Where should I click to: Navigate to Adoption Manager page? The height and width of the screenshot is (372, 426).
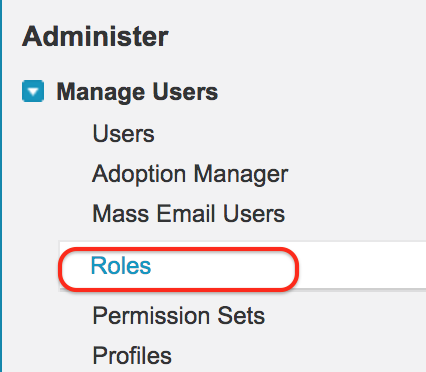coord(190,174)
